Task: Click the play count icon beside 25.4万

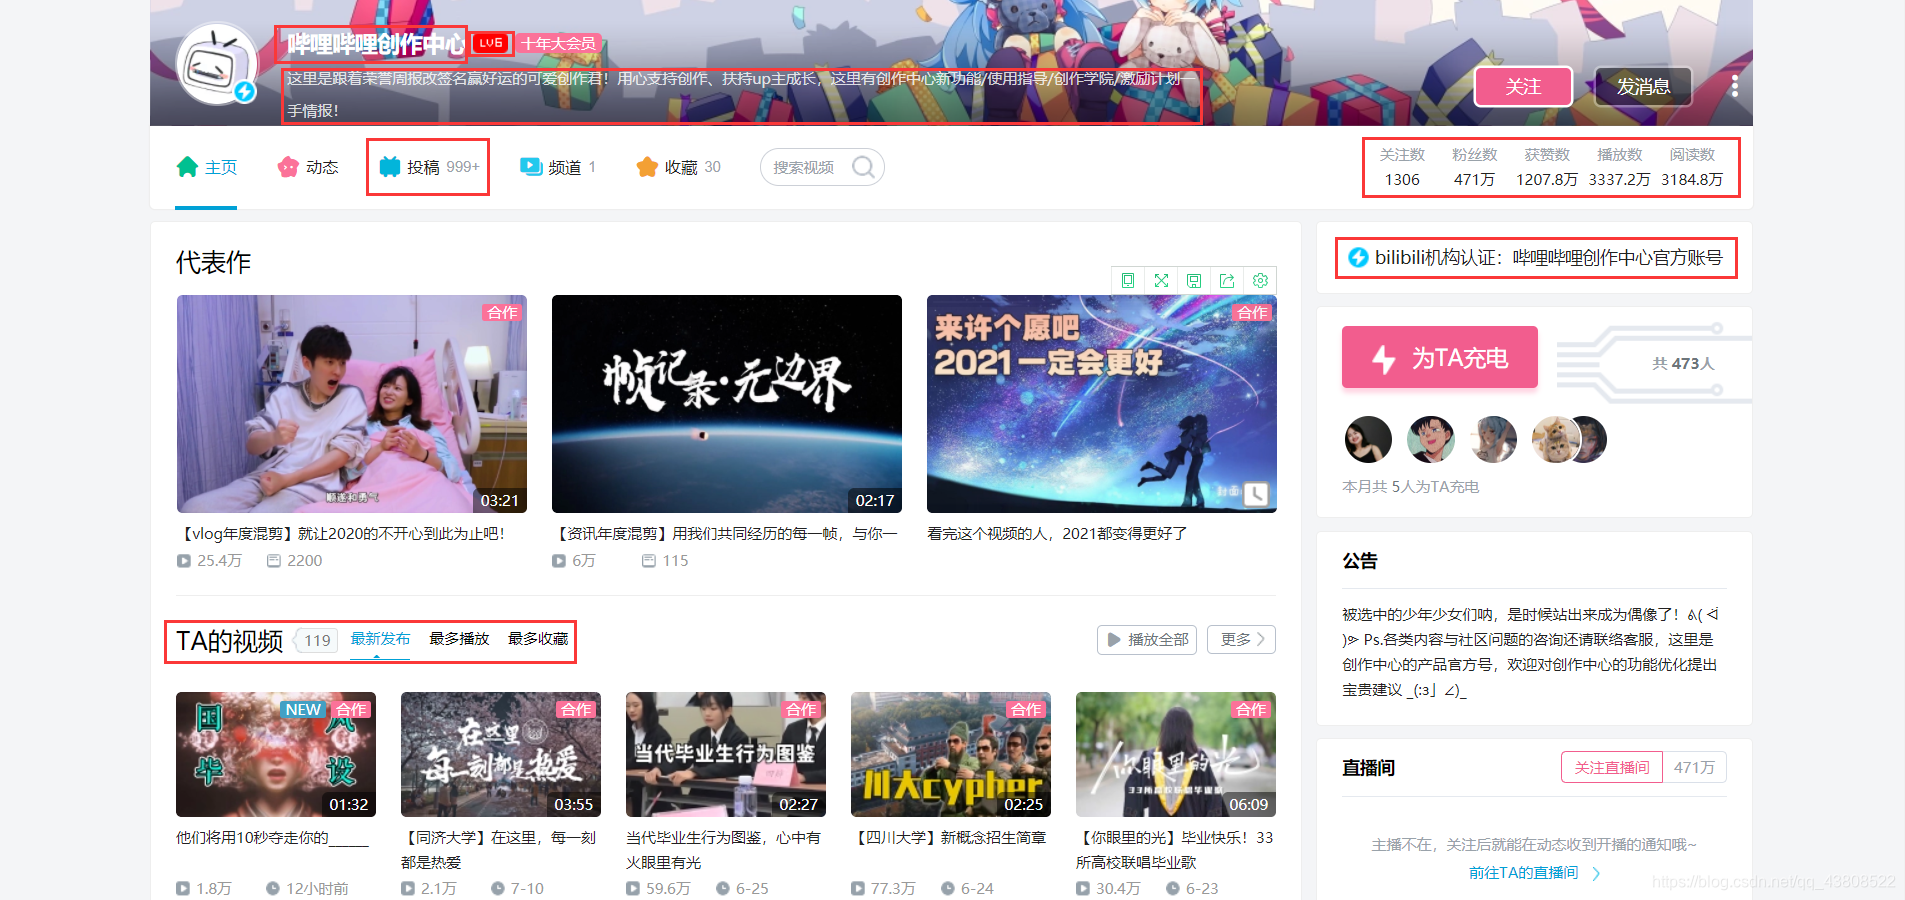Action: coord(184,561)
